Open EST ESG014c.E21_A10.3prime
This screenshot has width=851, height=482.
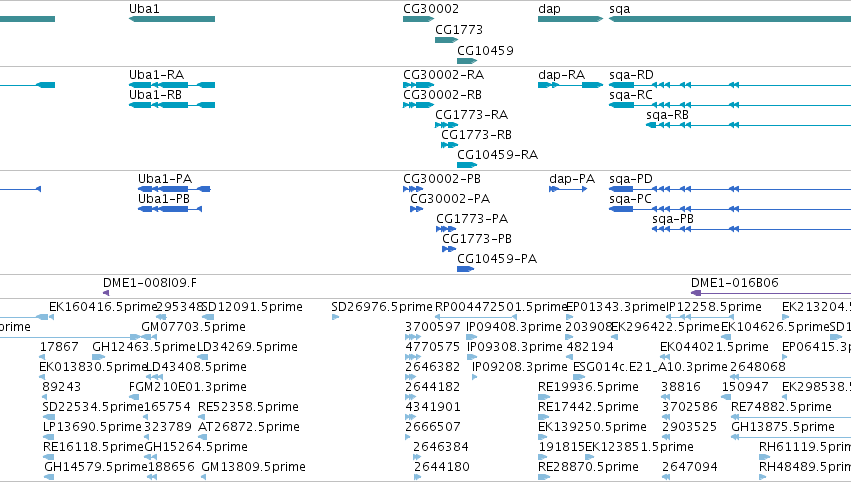point(650,367)
